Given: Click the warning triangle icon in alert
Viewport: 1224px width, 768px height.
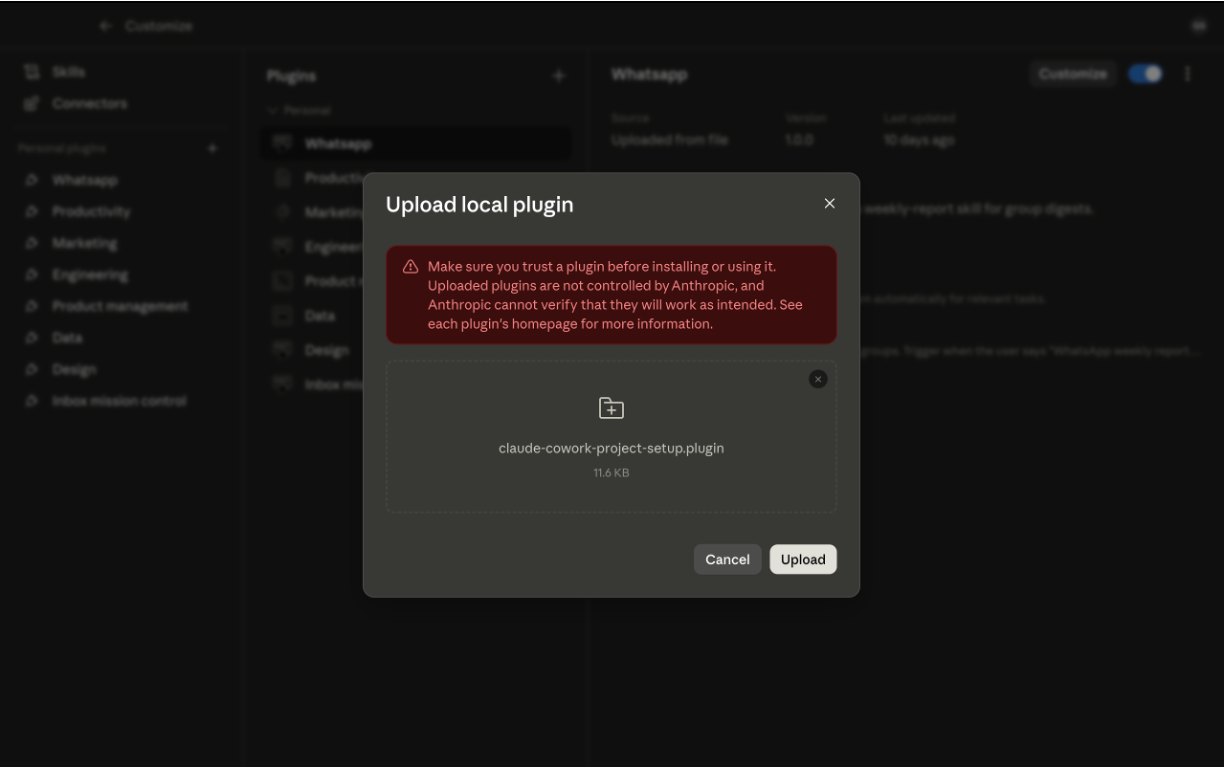Looking at the screenshot, I should [410, 267].
